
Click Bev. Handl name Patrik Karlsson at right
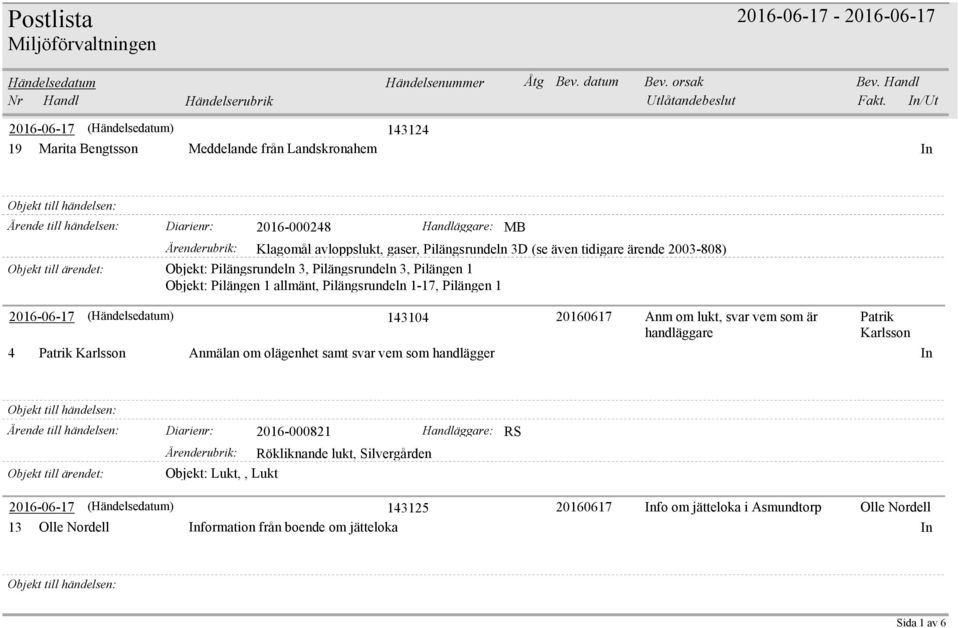[885, 325]
